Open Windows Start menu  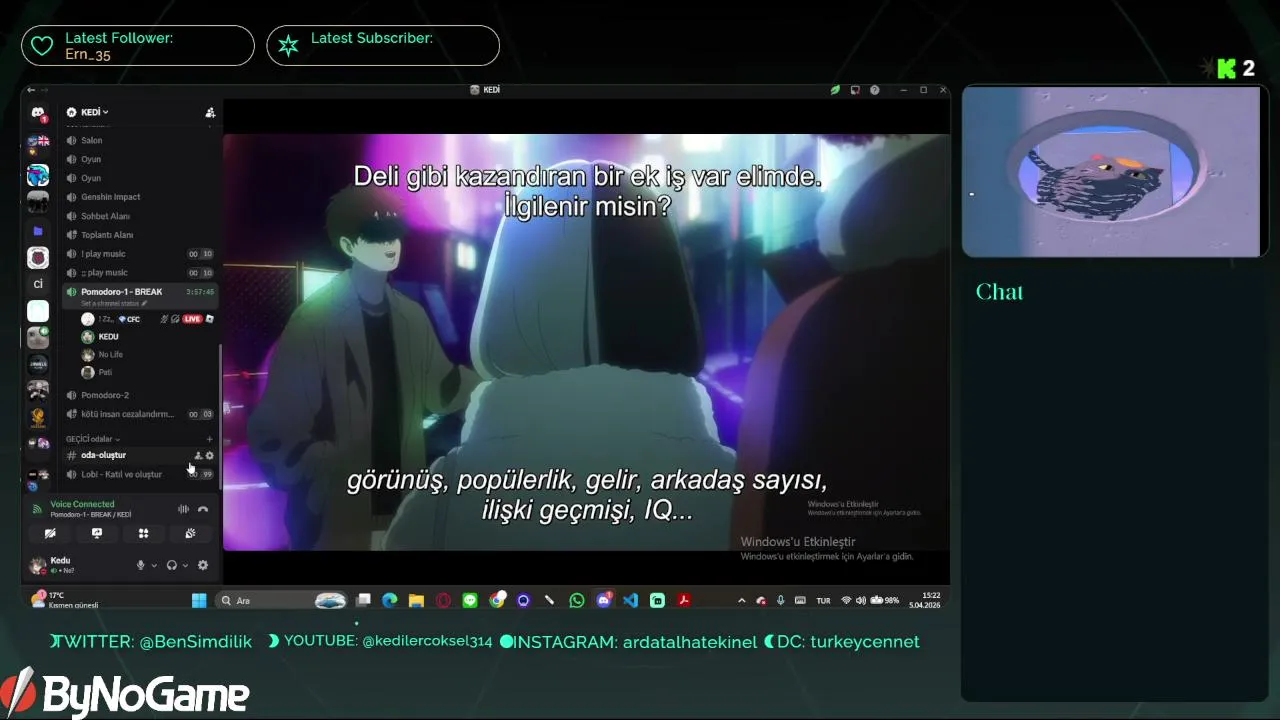pyautogui.click(x=199, y=600)
